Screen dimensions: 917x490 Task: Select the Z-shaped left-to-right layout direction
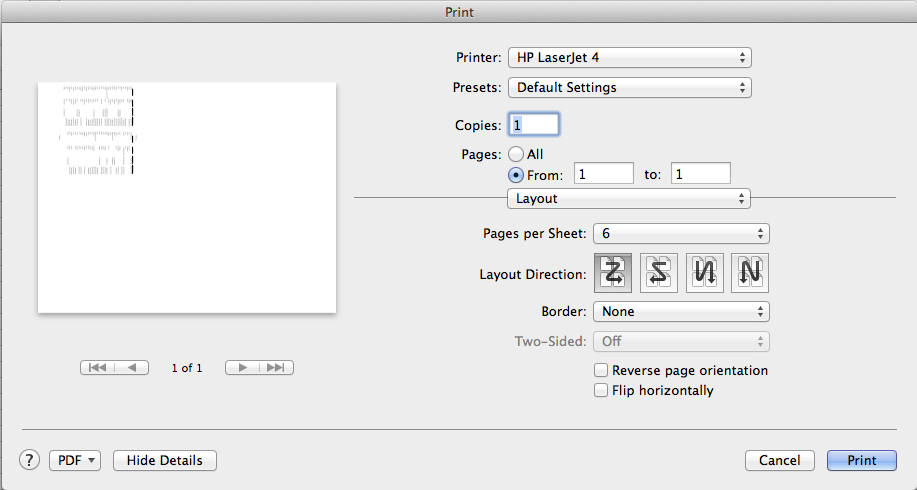(x=614, y=272)
